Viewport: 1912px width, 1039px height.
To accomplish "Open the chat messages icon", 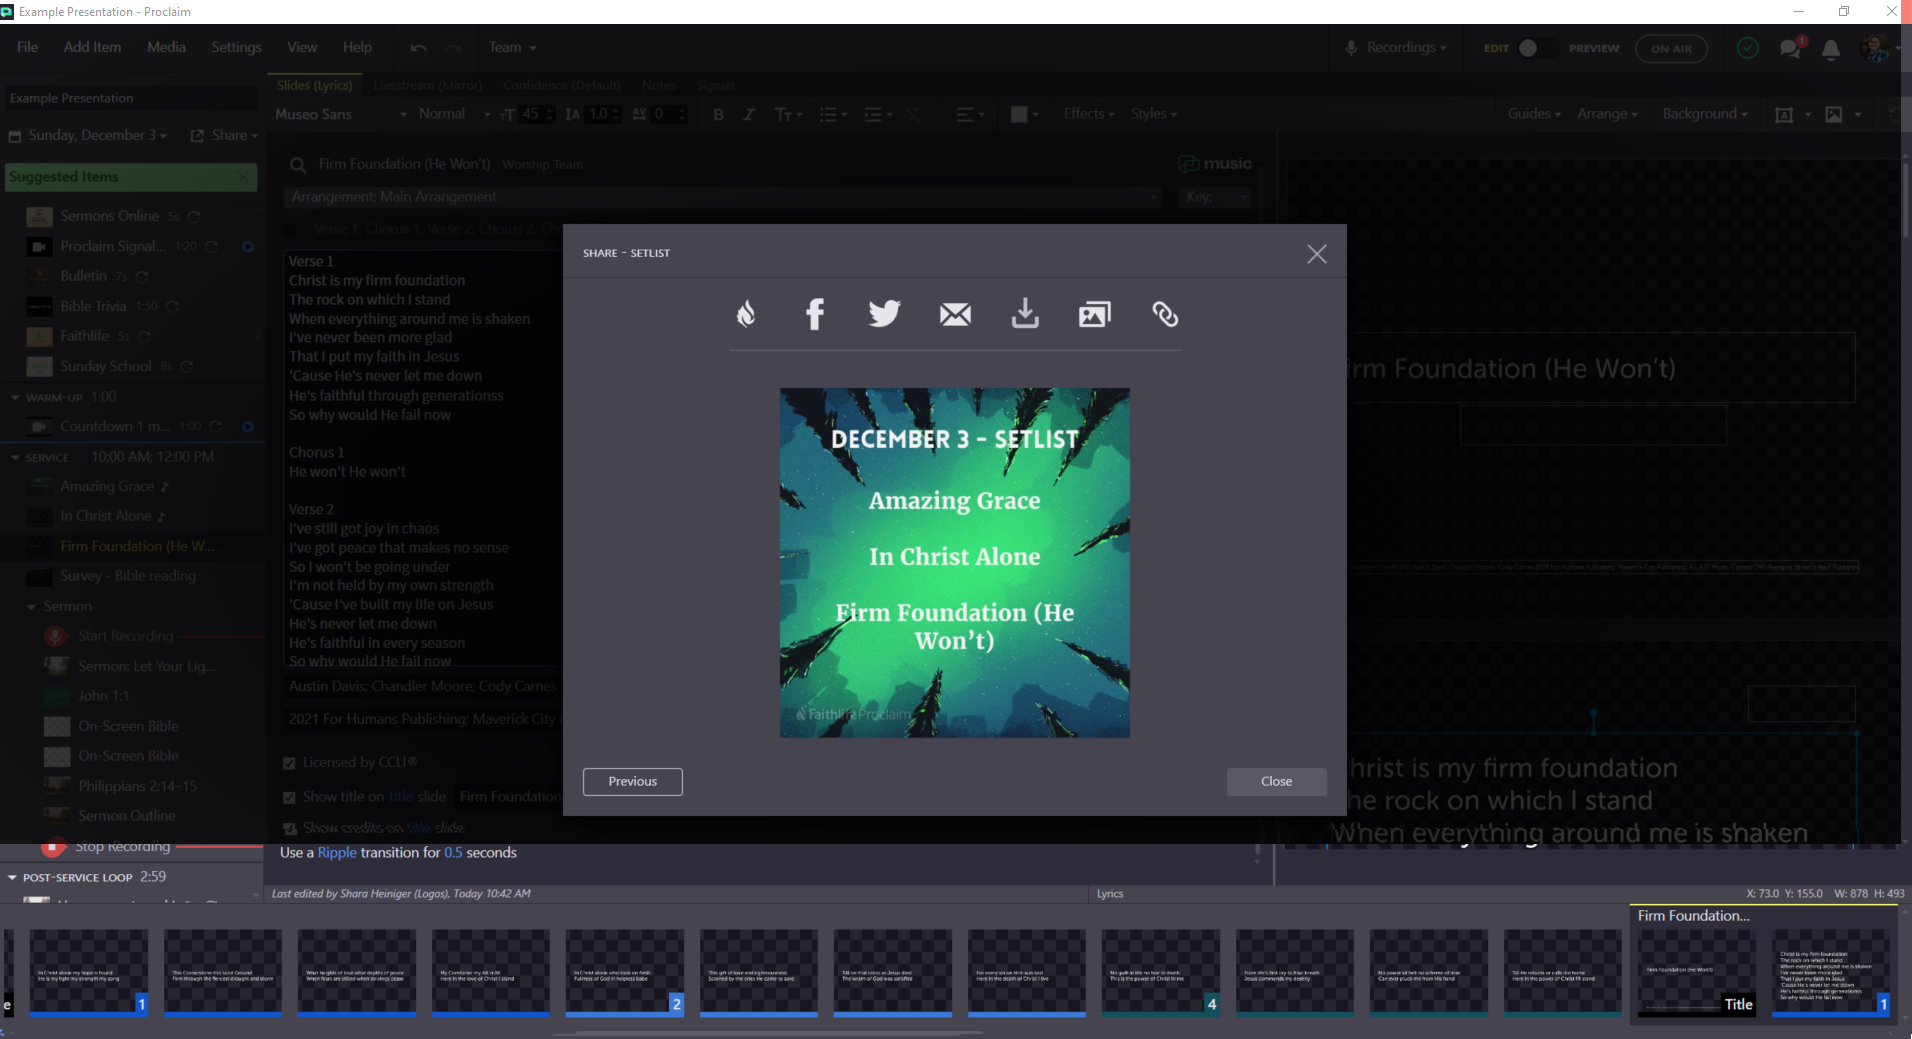I will (1791, 48).
